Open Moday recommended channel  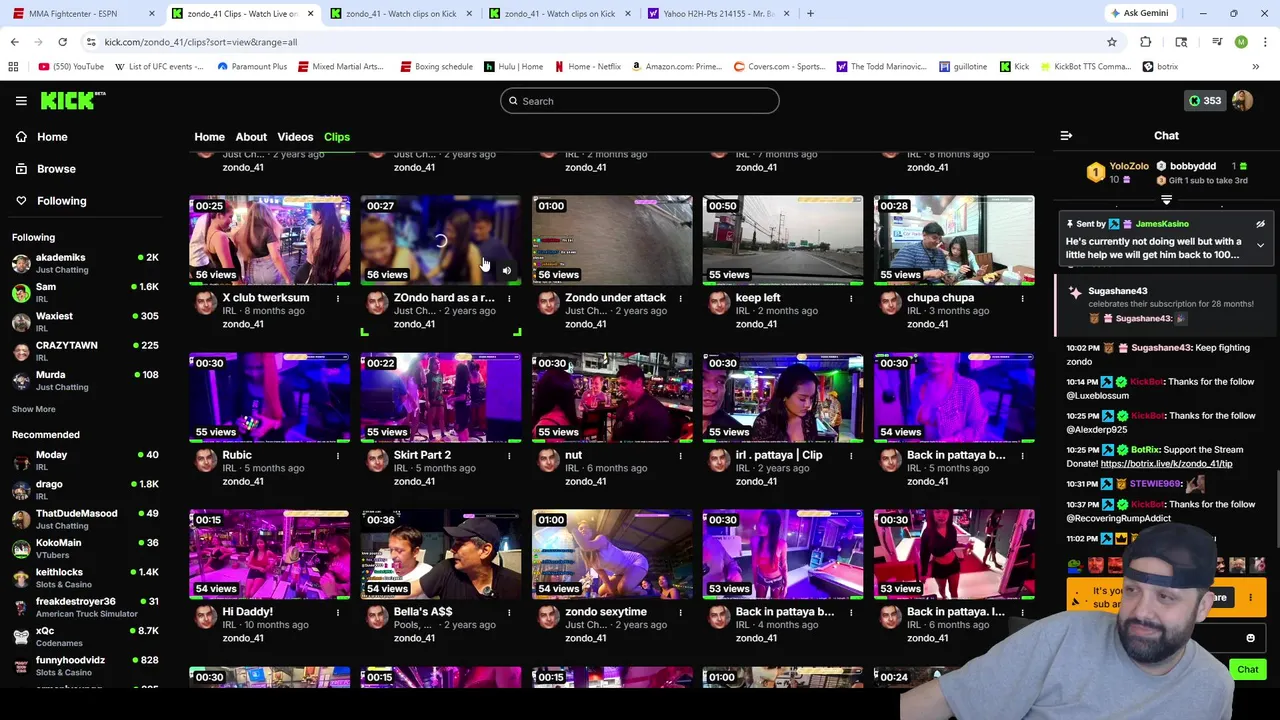pyautogui.click(x=86, y=461)
